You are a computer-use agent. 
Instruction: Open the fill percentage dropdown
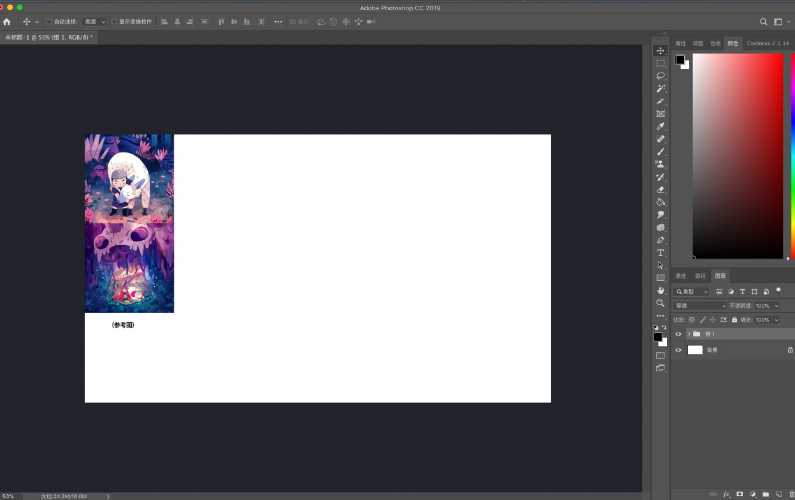[x=776, y=320]
